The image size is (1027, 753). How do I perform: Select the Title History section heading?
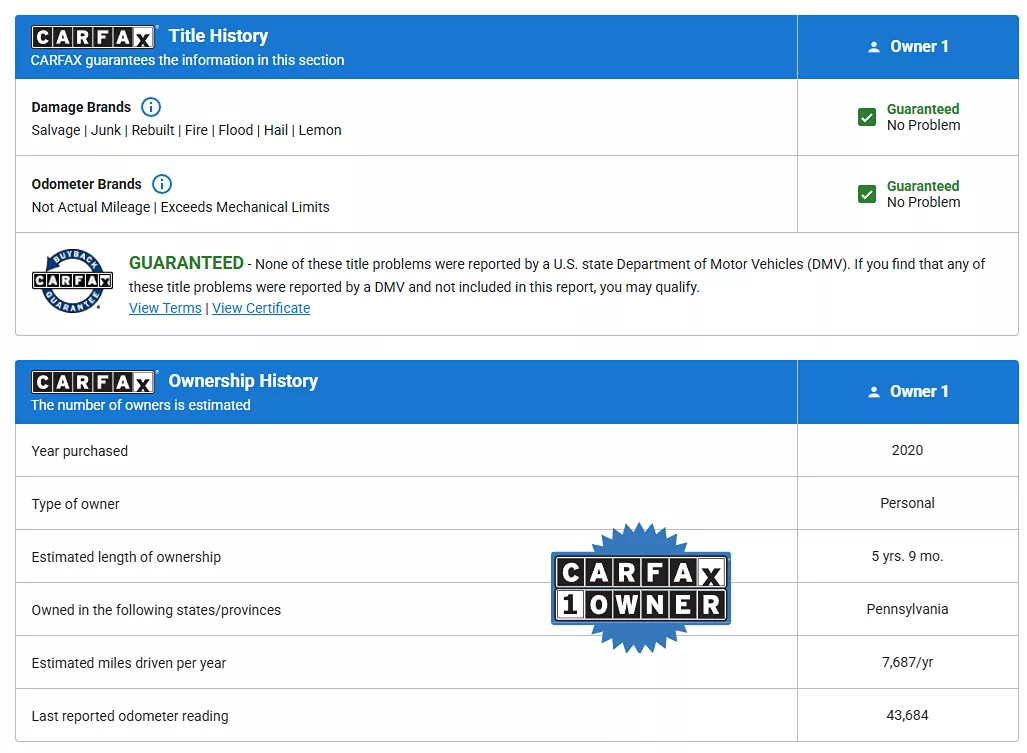pyautogui.click(x=218, y=36)
